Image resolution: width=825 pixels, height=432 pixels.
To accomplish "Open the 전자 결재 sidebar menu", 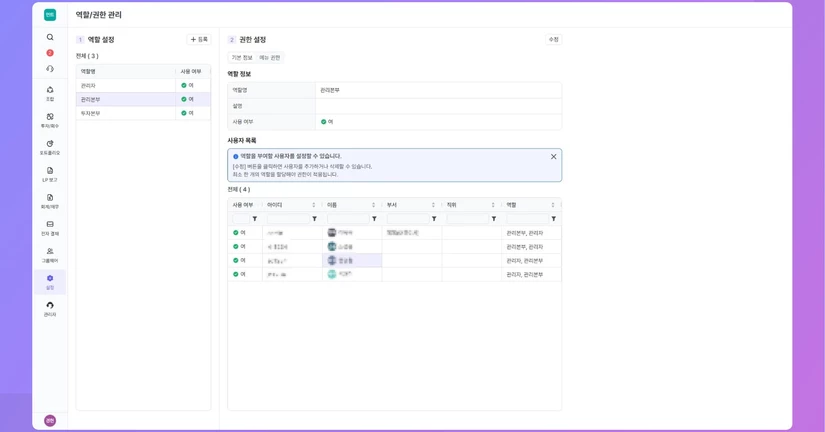I will (x=50, y=228).
